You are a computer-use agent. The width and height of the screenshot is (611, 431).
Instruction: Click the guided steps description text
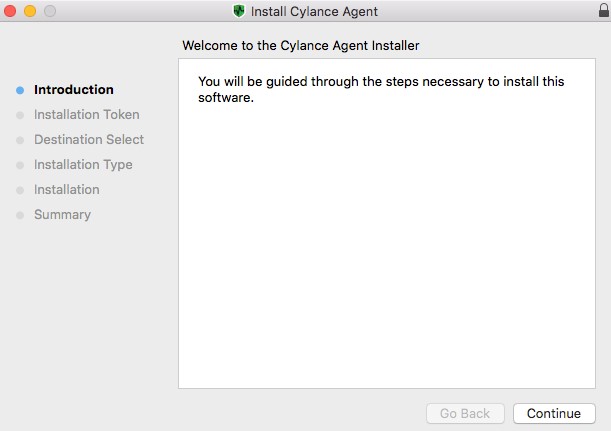(x=381, y=89)
